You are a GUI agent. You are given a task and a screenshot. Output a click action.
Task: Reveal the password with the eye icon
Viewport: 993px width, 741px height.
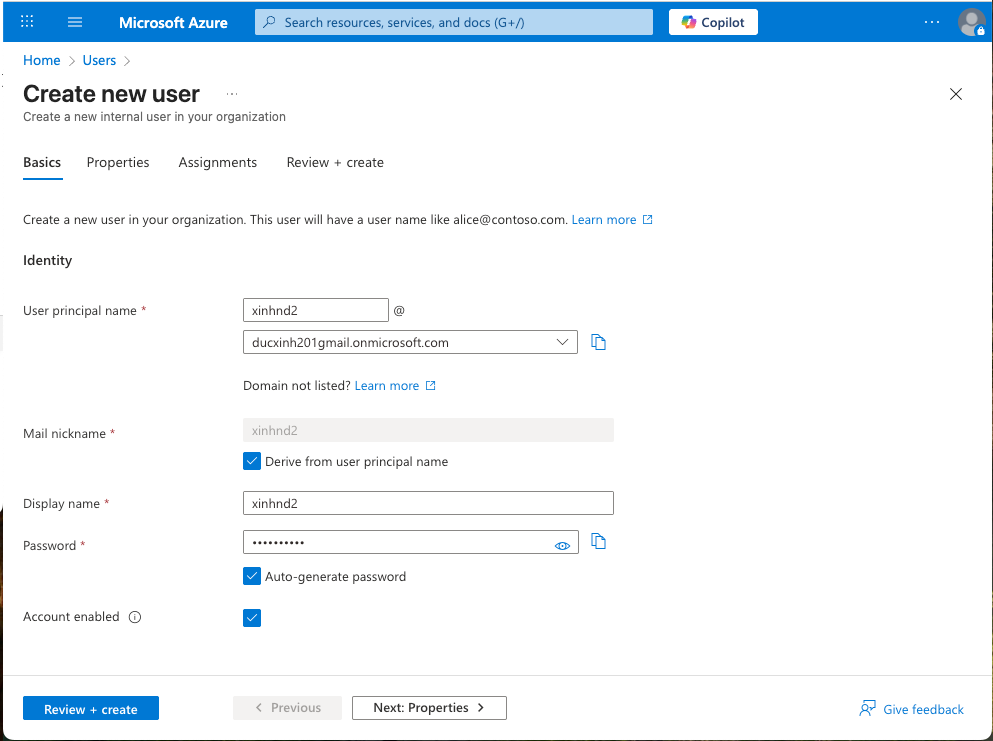[x=562, y=544]
